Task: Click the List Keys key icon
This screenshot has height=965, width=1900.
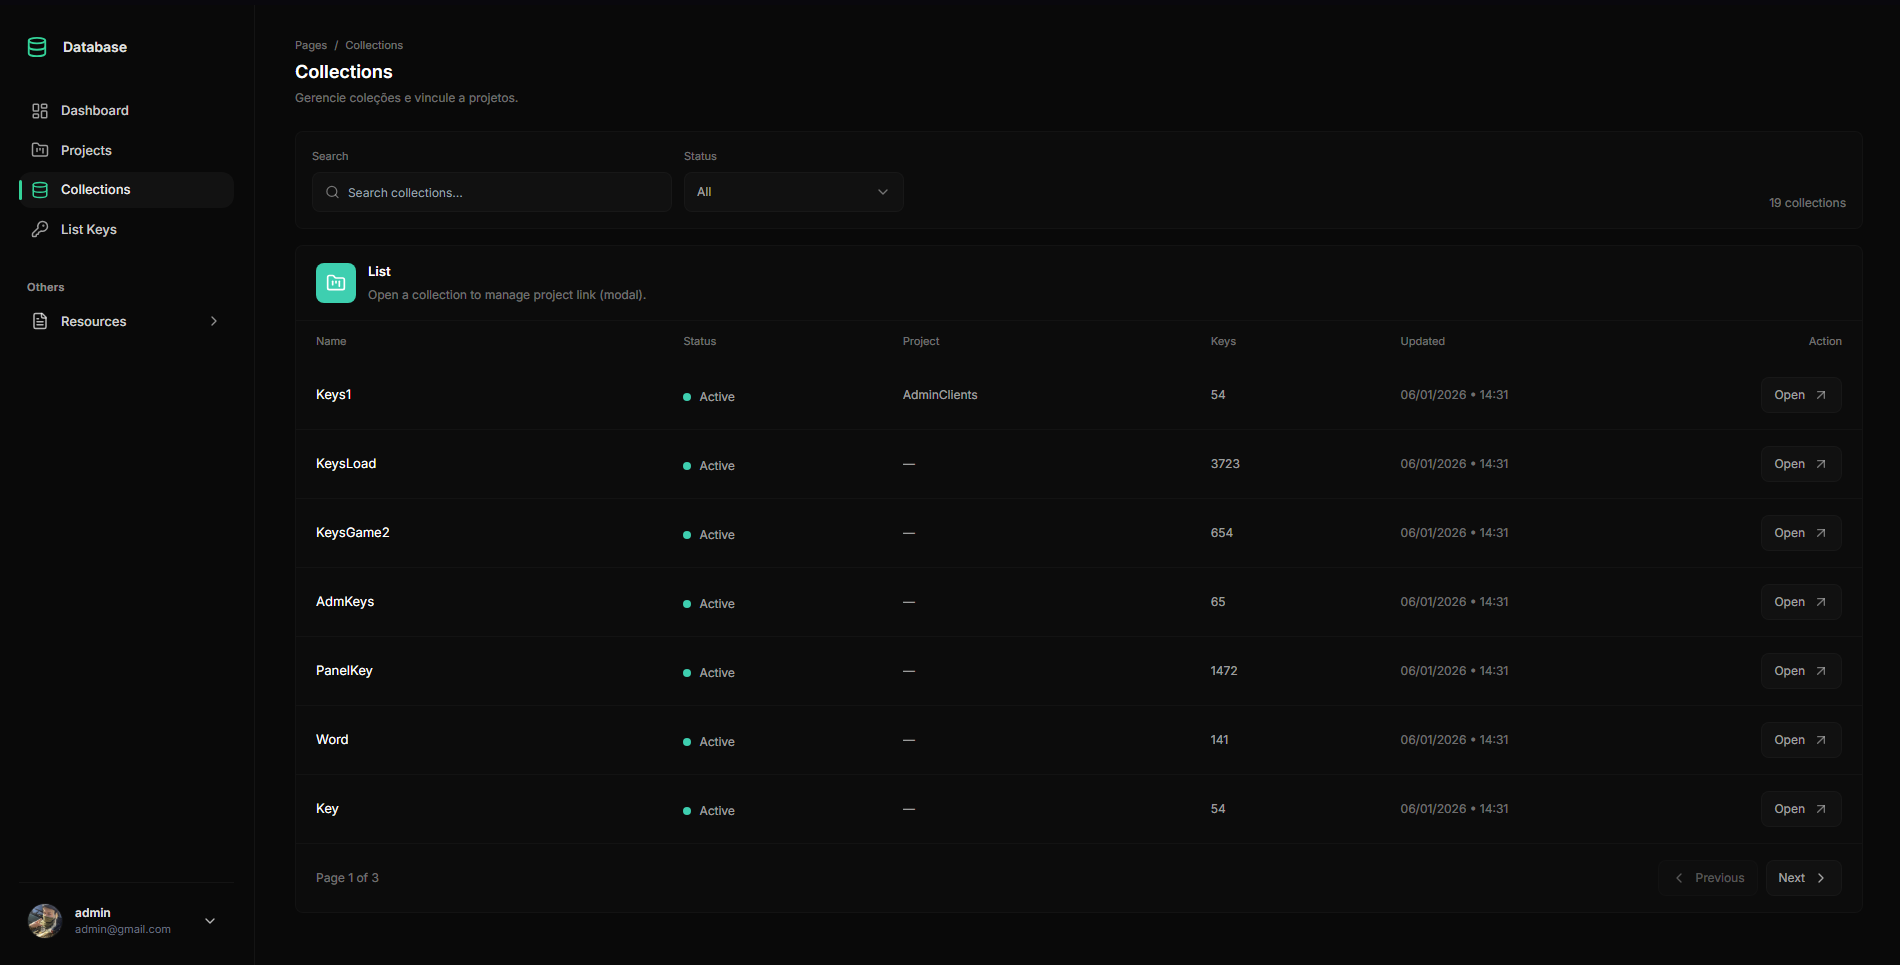Action: [x=40, y=229]
